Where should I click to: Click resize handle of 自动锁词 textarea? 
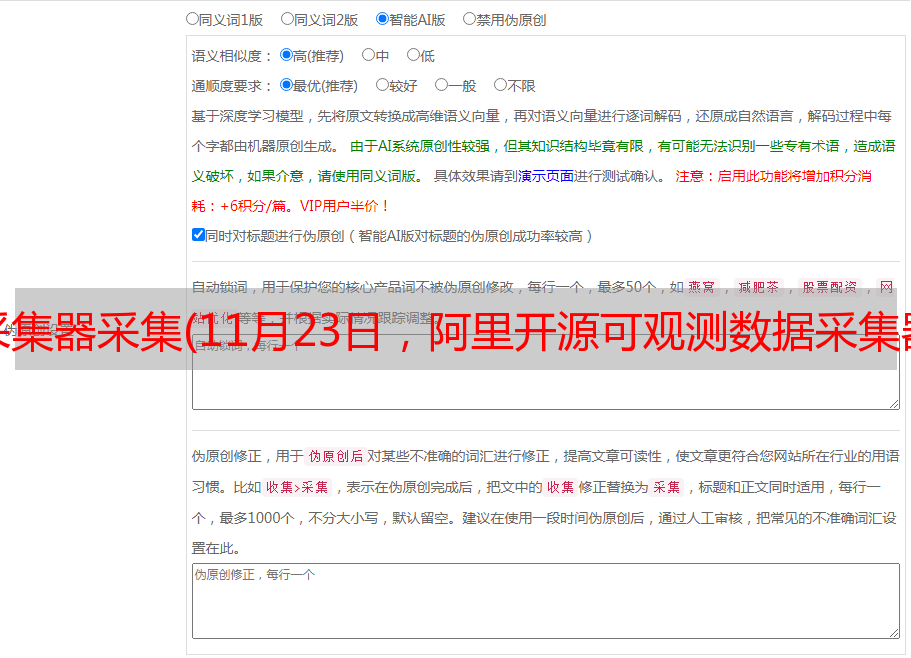coord(894,404)
